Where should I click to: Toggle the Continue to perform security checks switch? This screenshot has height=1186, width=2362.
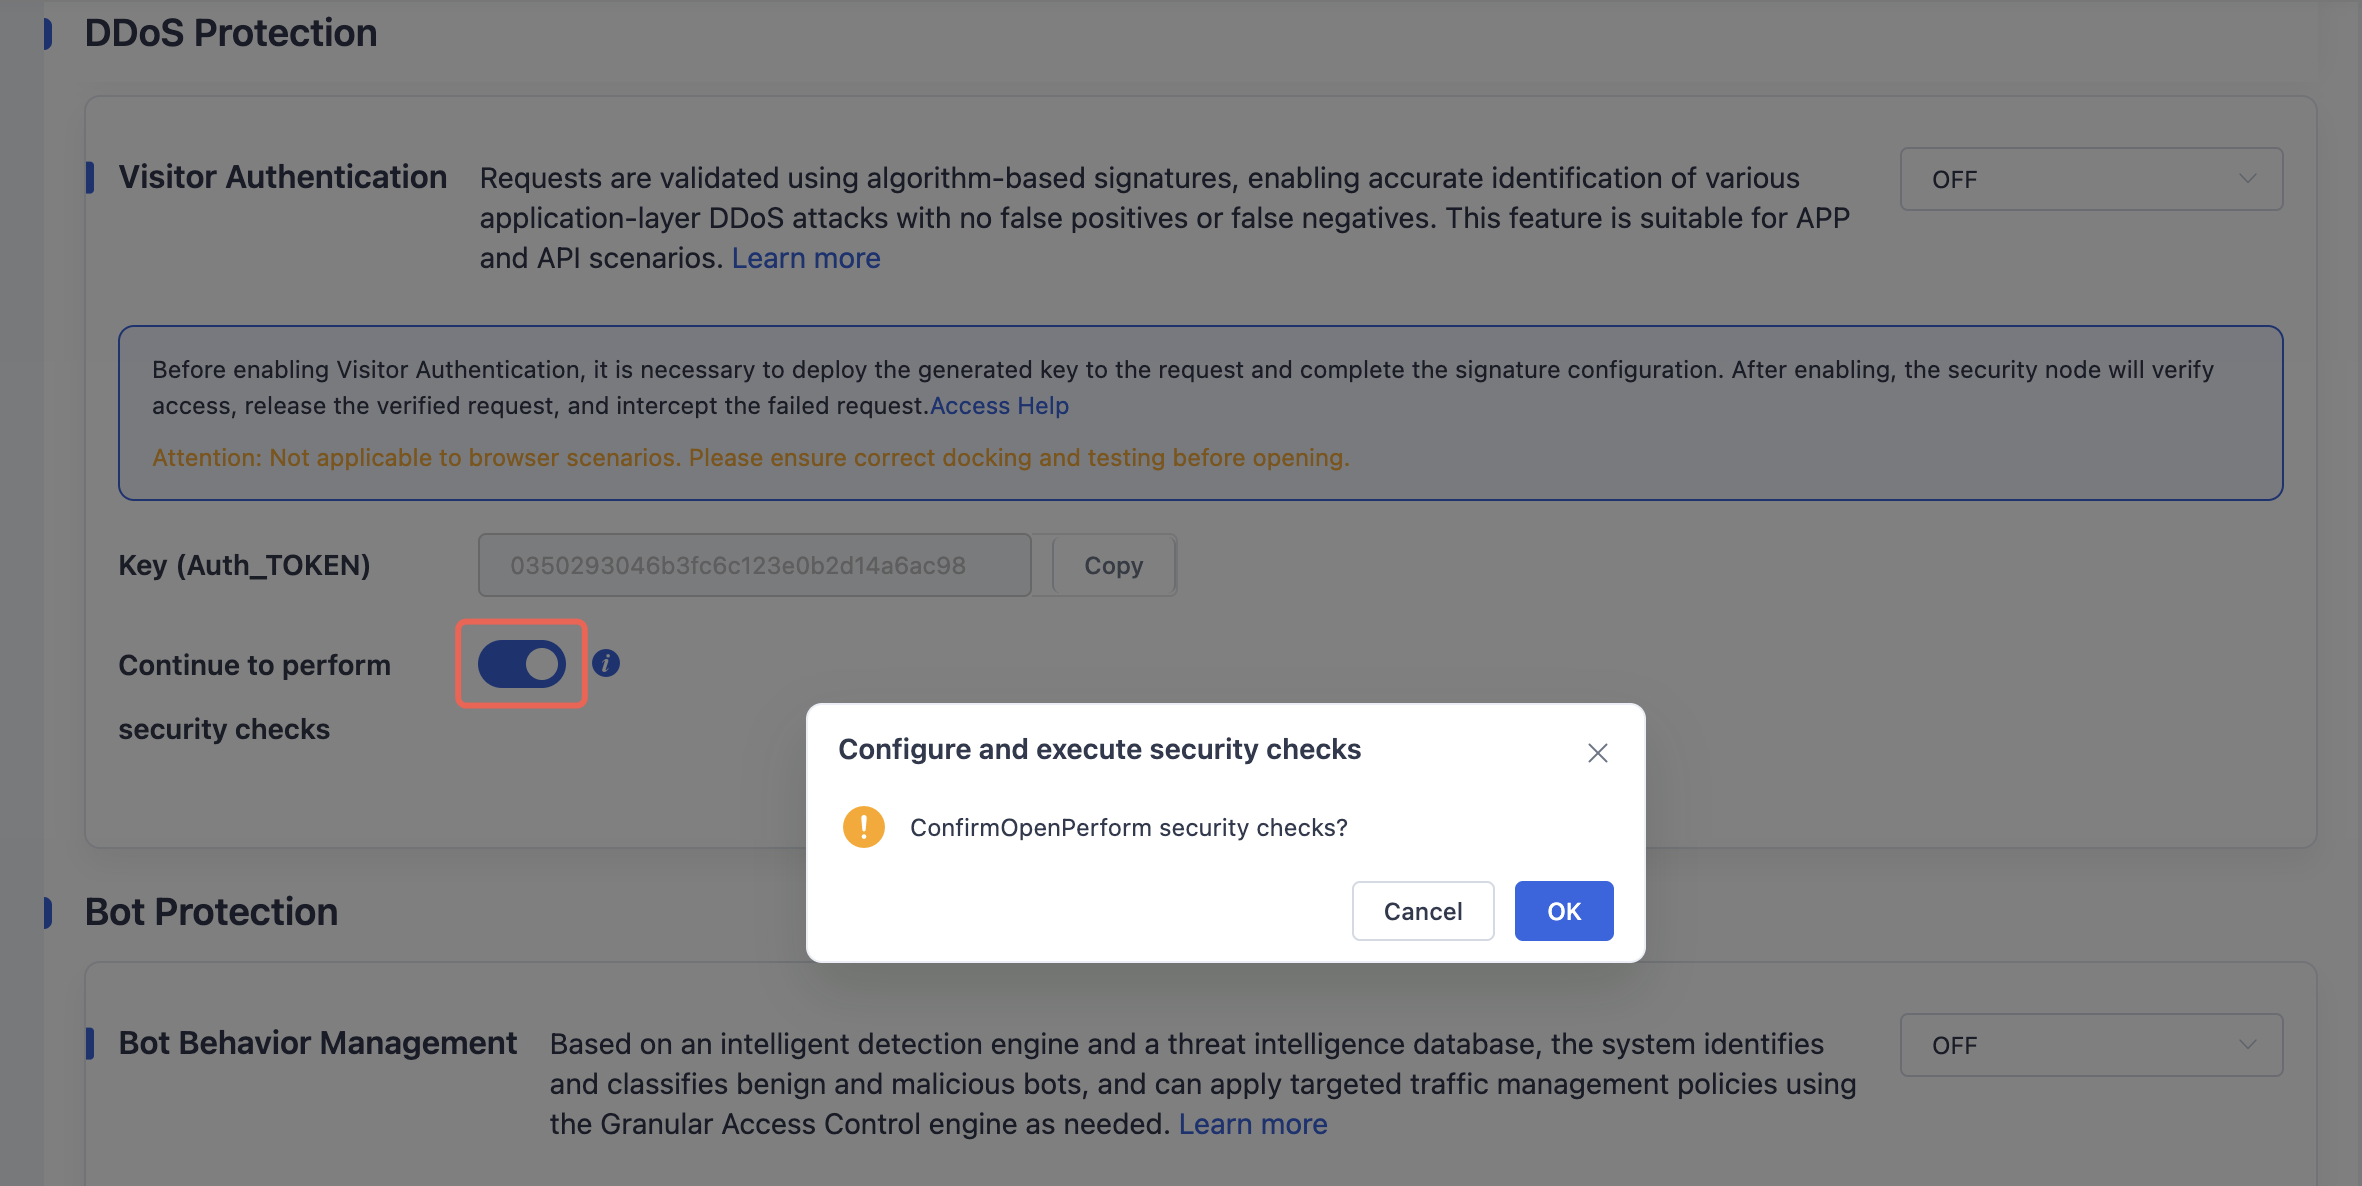point(522,664)
